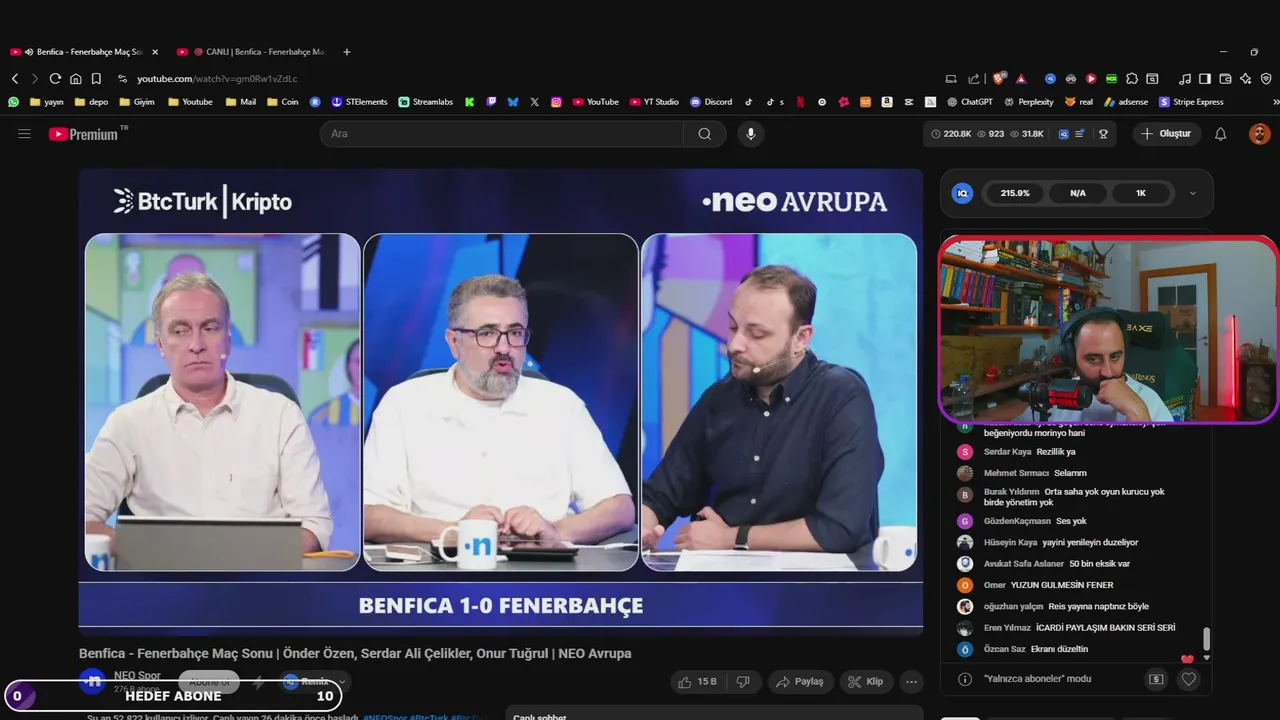Viewport: 1280px width, 720px height.
Task: Open Stripe Express bookmark
Action: tap(1191, 102)
